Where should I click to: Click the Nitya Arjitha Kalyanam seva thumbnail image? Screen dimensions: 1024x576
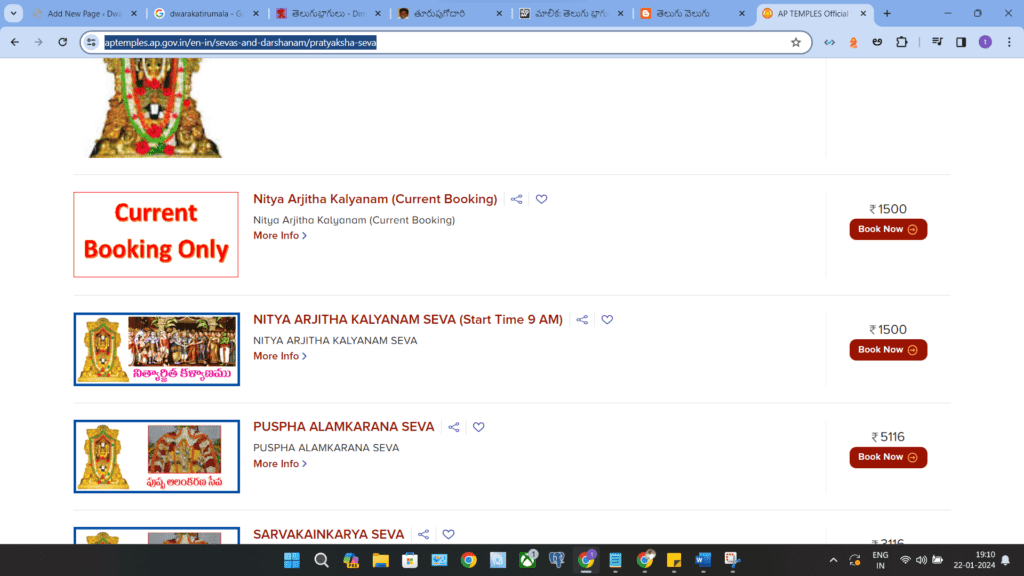click(x=157, y=349)
